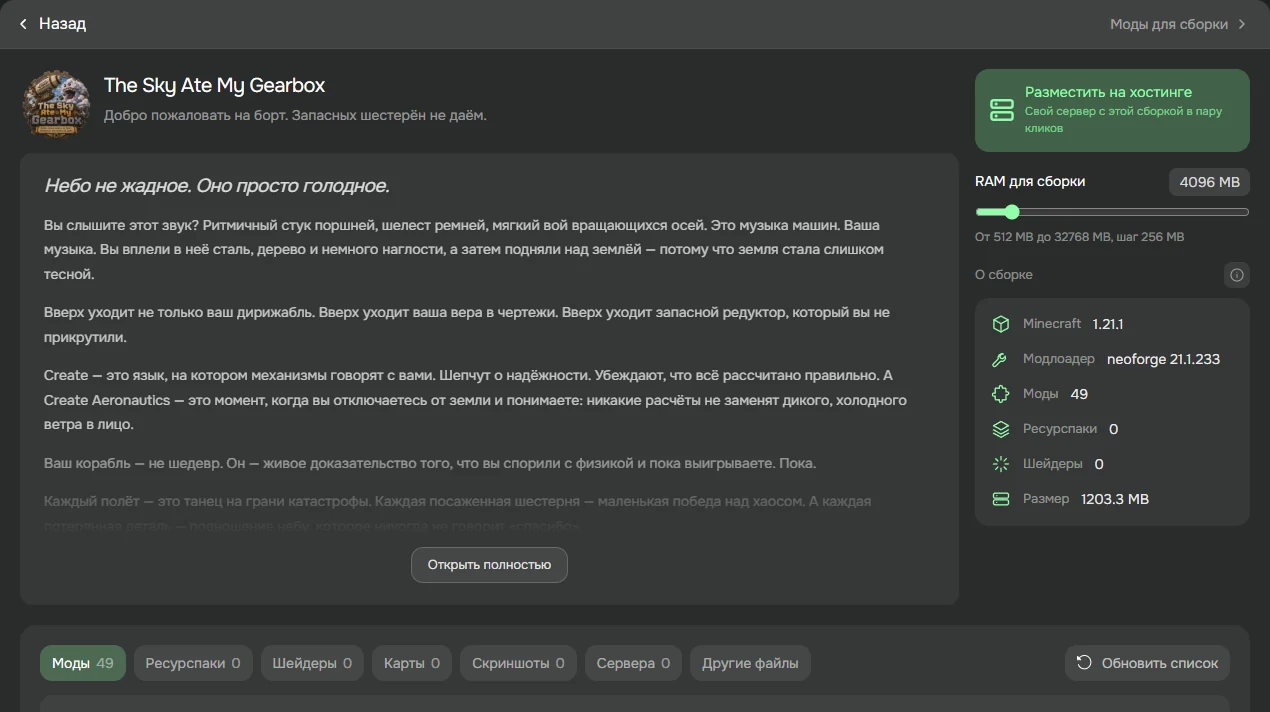The width and height of the screenshot is (1270, 712).
Task: Click the Minecraft version 1.21.1 value
Action: pos(1108,324)
